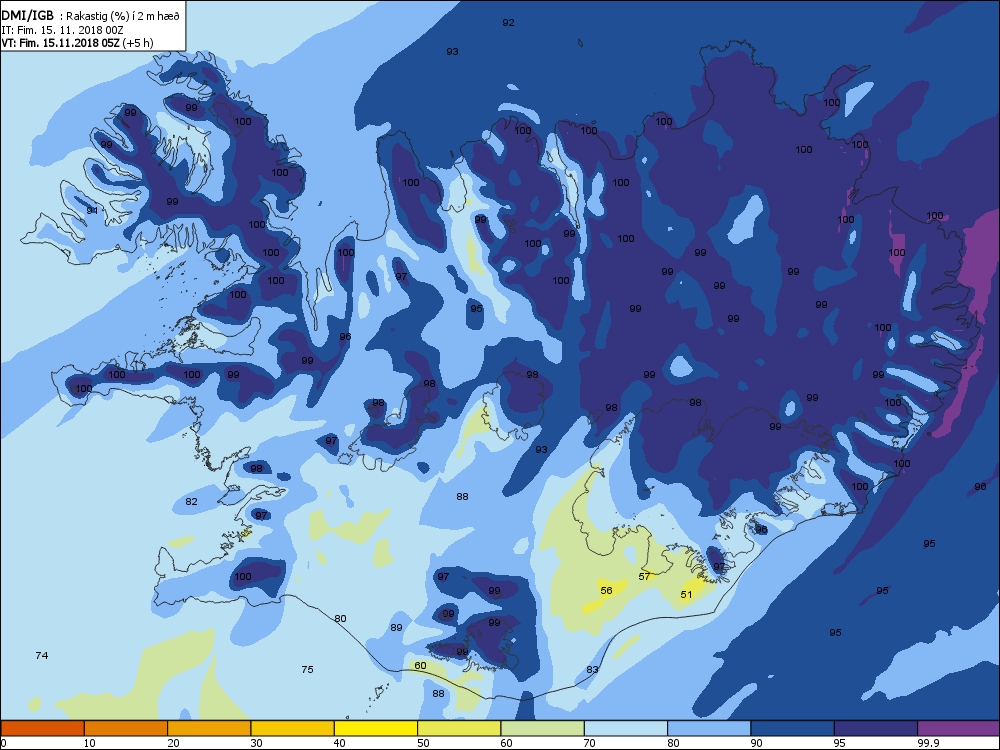Select the 95–99.9 dark indigo legend swatch

point(876,728)
